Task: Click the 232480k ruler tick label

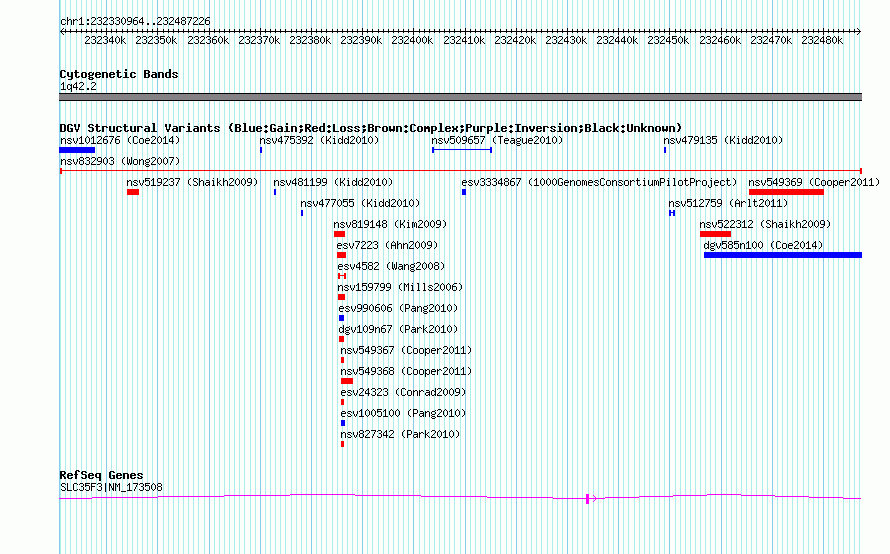Action: (x=822, y=40)
